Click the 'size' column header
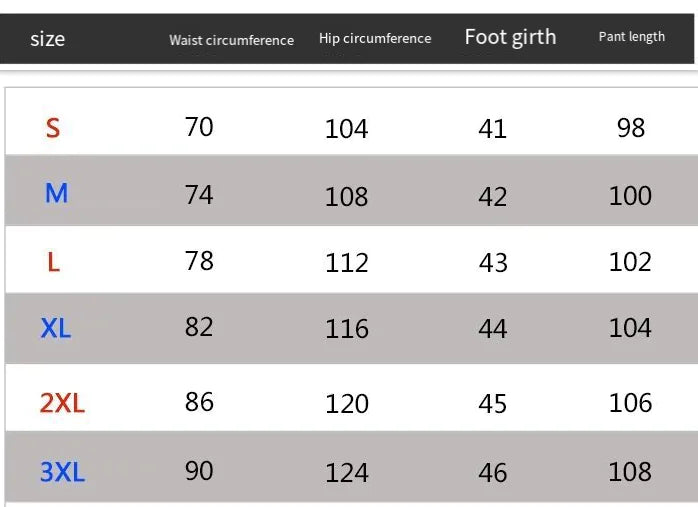698x507 pixels. pos(47,39)
